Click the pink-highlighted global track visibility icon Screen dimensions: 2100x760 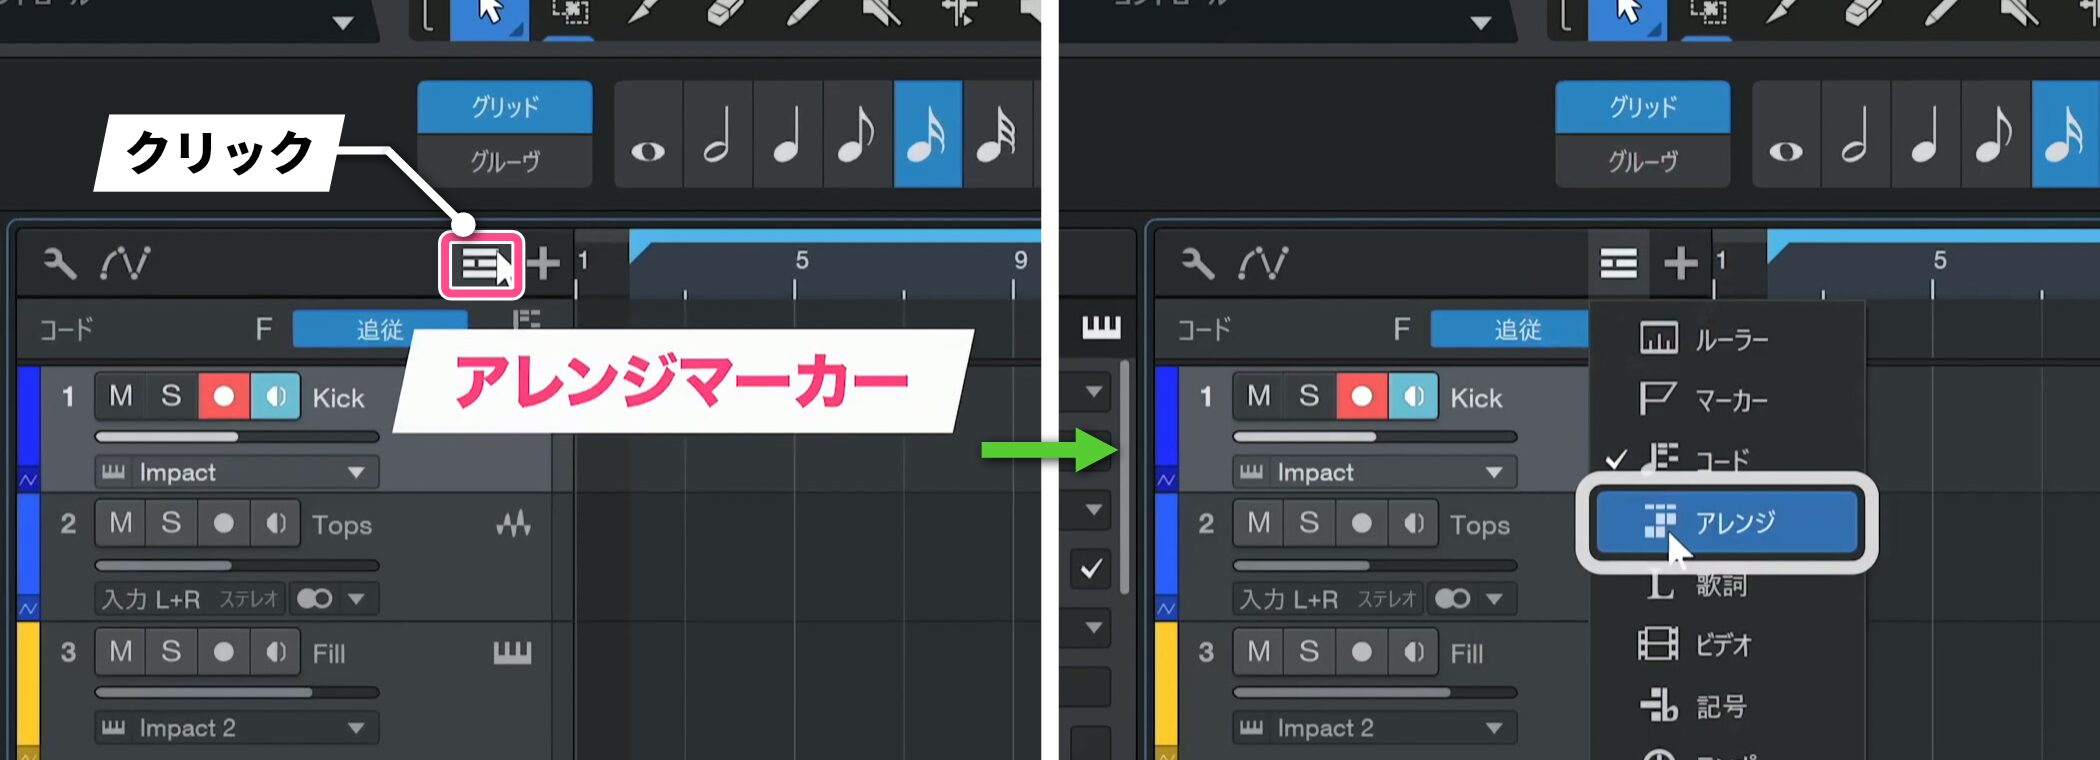(481, 265)
